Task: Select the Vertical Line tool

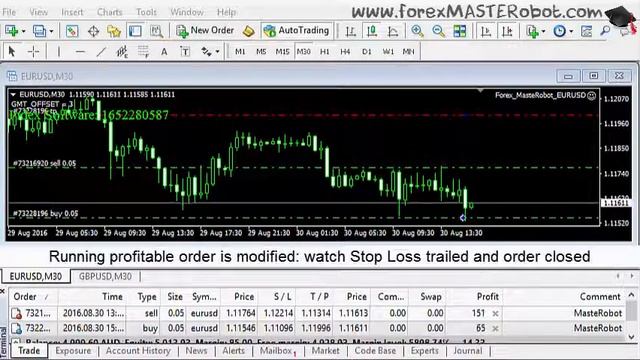Action: tap(58, 51)
